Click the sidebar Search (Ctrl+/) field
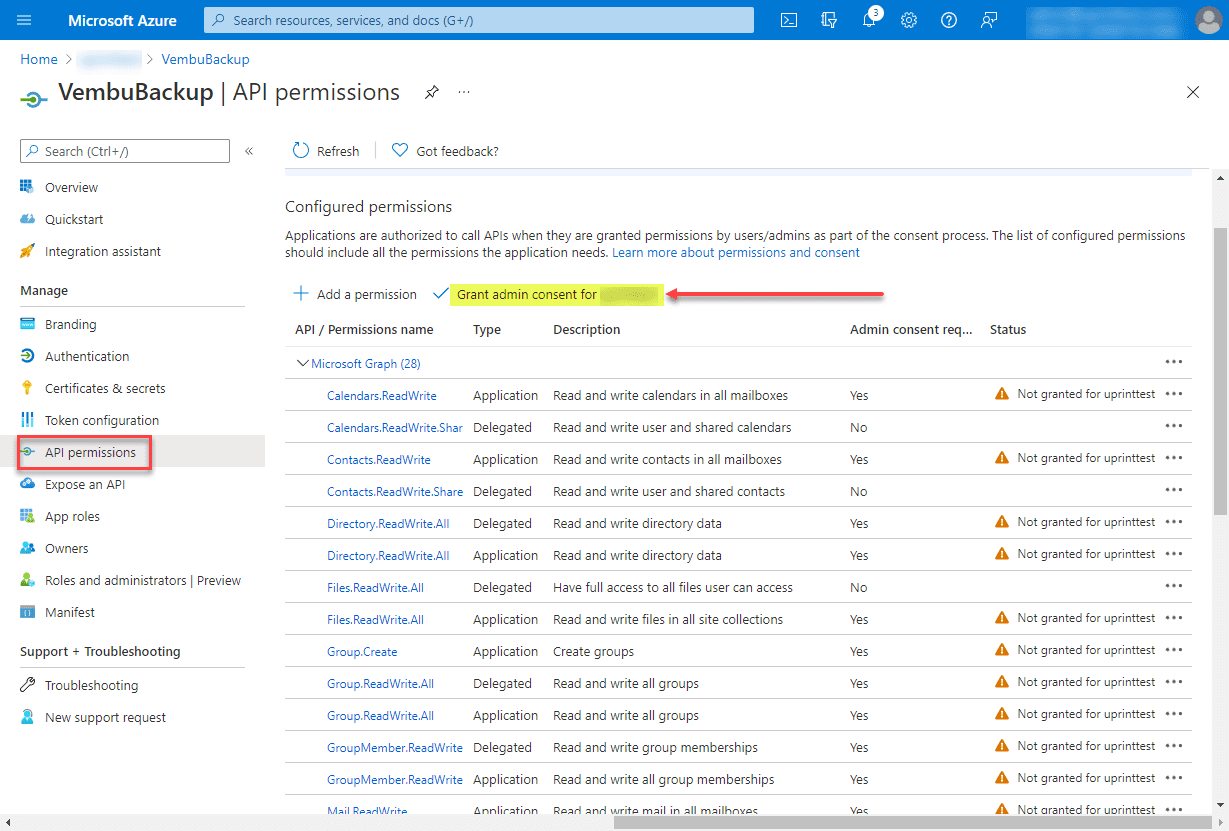This screenshot has height=831, width=1229. click(125, 151)
